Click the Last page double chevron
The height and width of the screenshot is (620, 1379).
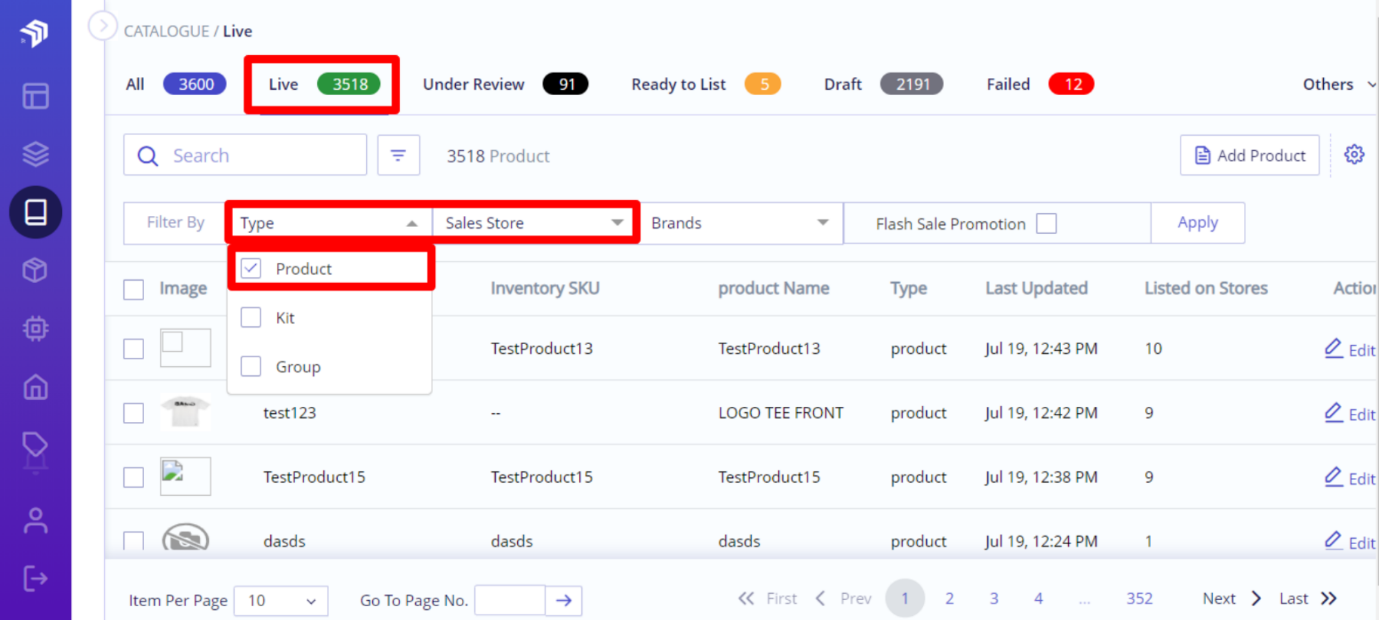click(x=1328, y=599)
